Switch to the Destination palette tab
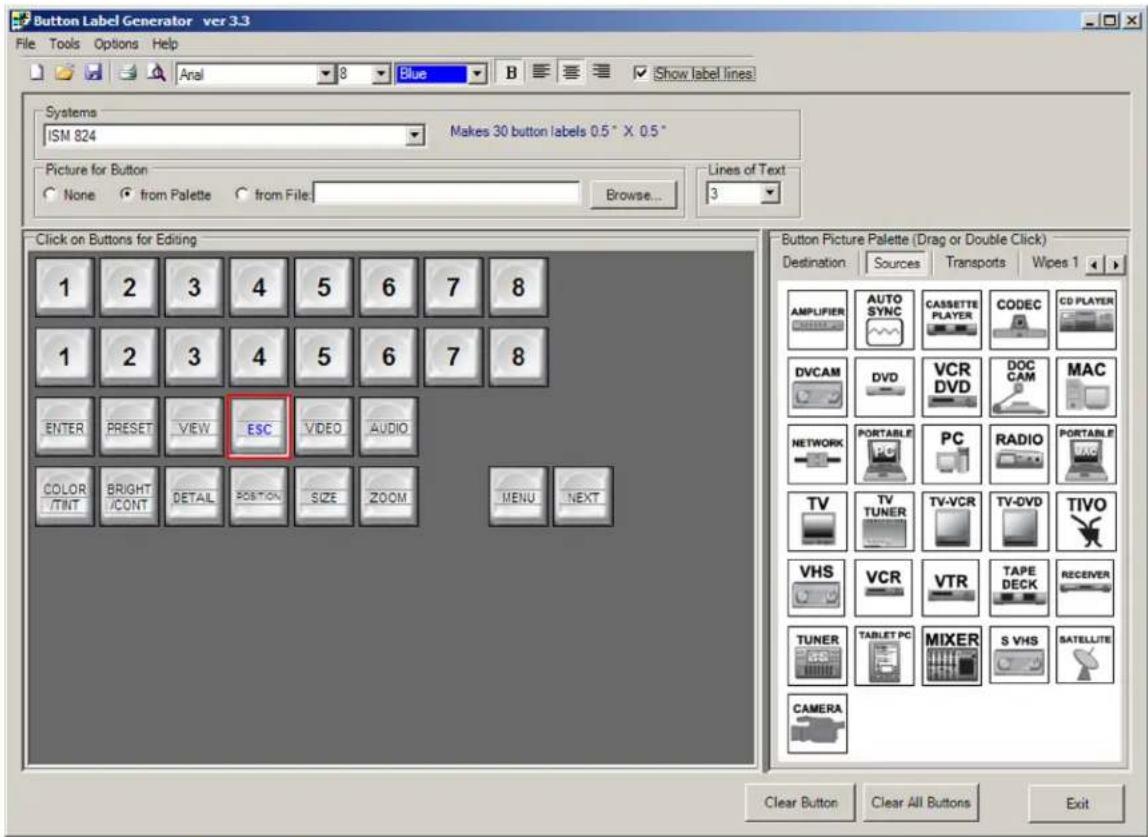Screen dimensions: 1148x837 [813, 262]
